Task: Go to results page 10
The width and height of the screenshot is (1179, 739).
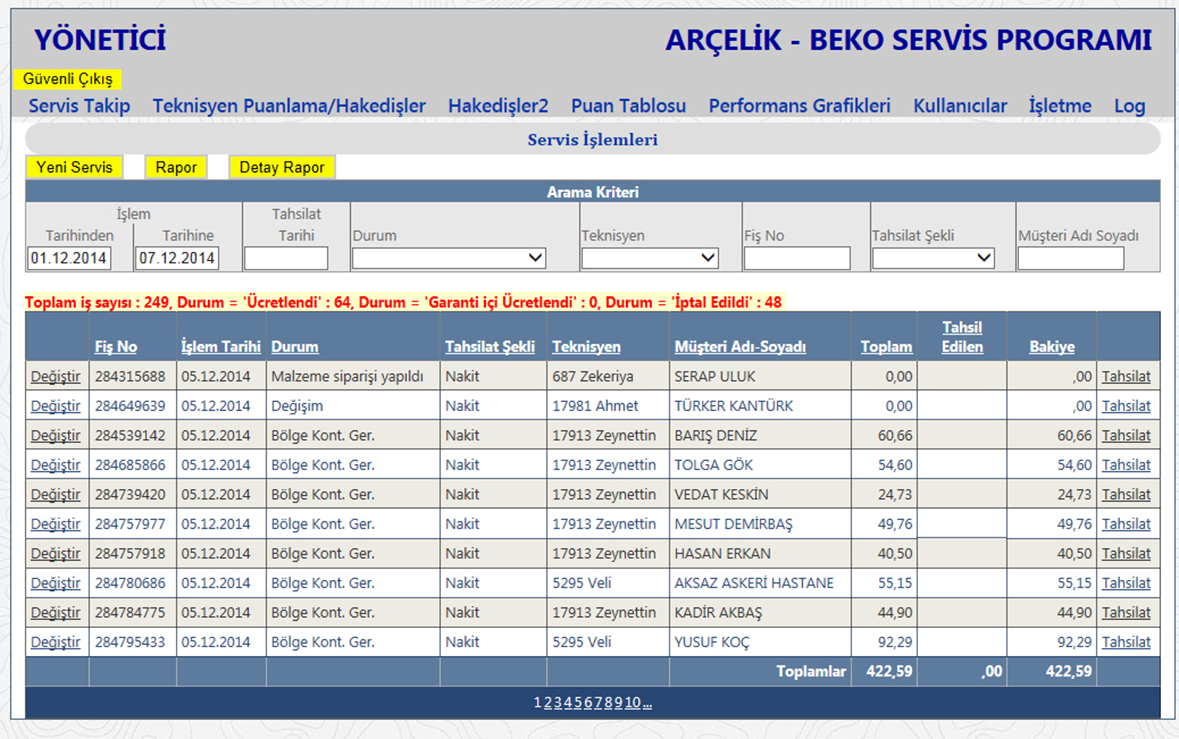Action: coord(632,703)
